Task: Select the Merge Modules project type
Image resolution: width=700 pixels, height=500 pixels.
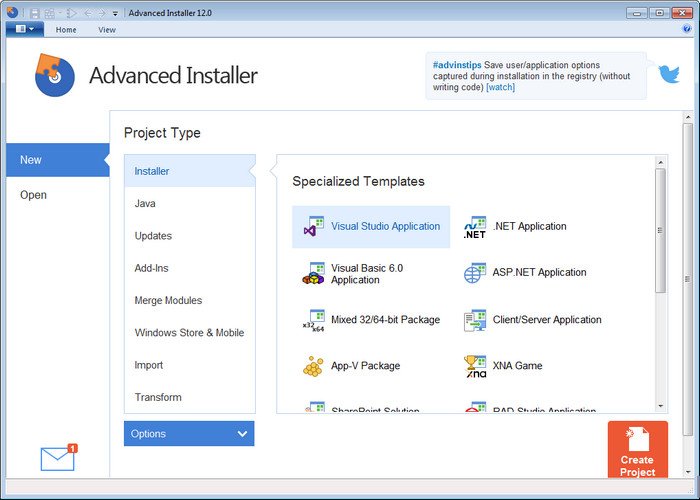Action: coord(190,300)
